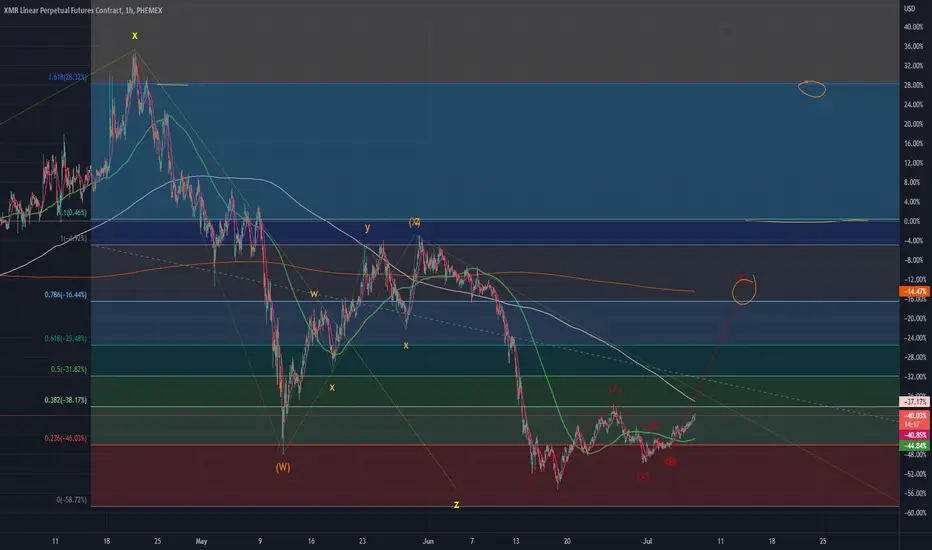
Task: Select the USD currency label on price axis
Action: click(909, 8)
